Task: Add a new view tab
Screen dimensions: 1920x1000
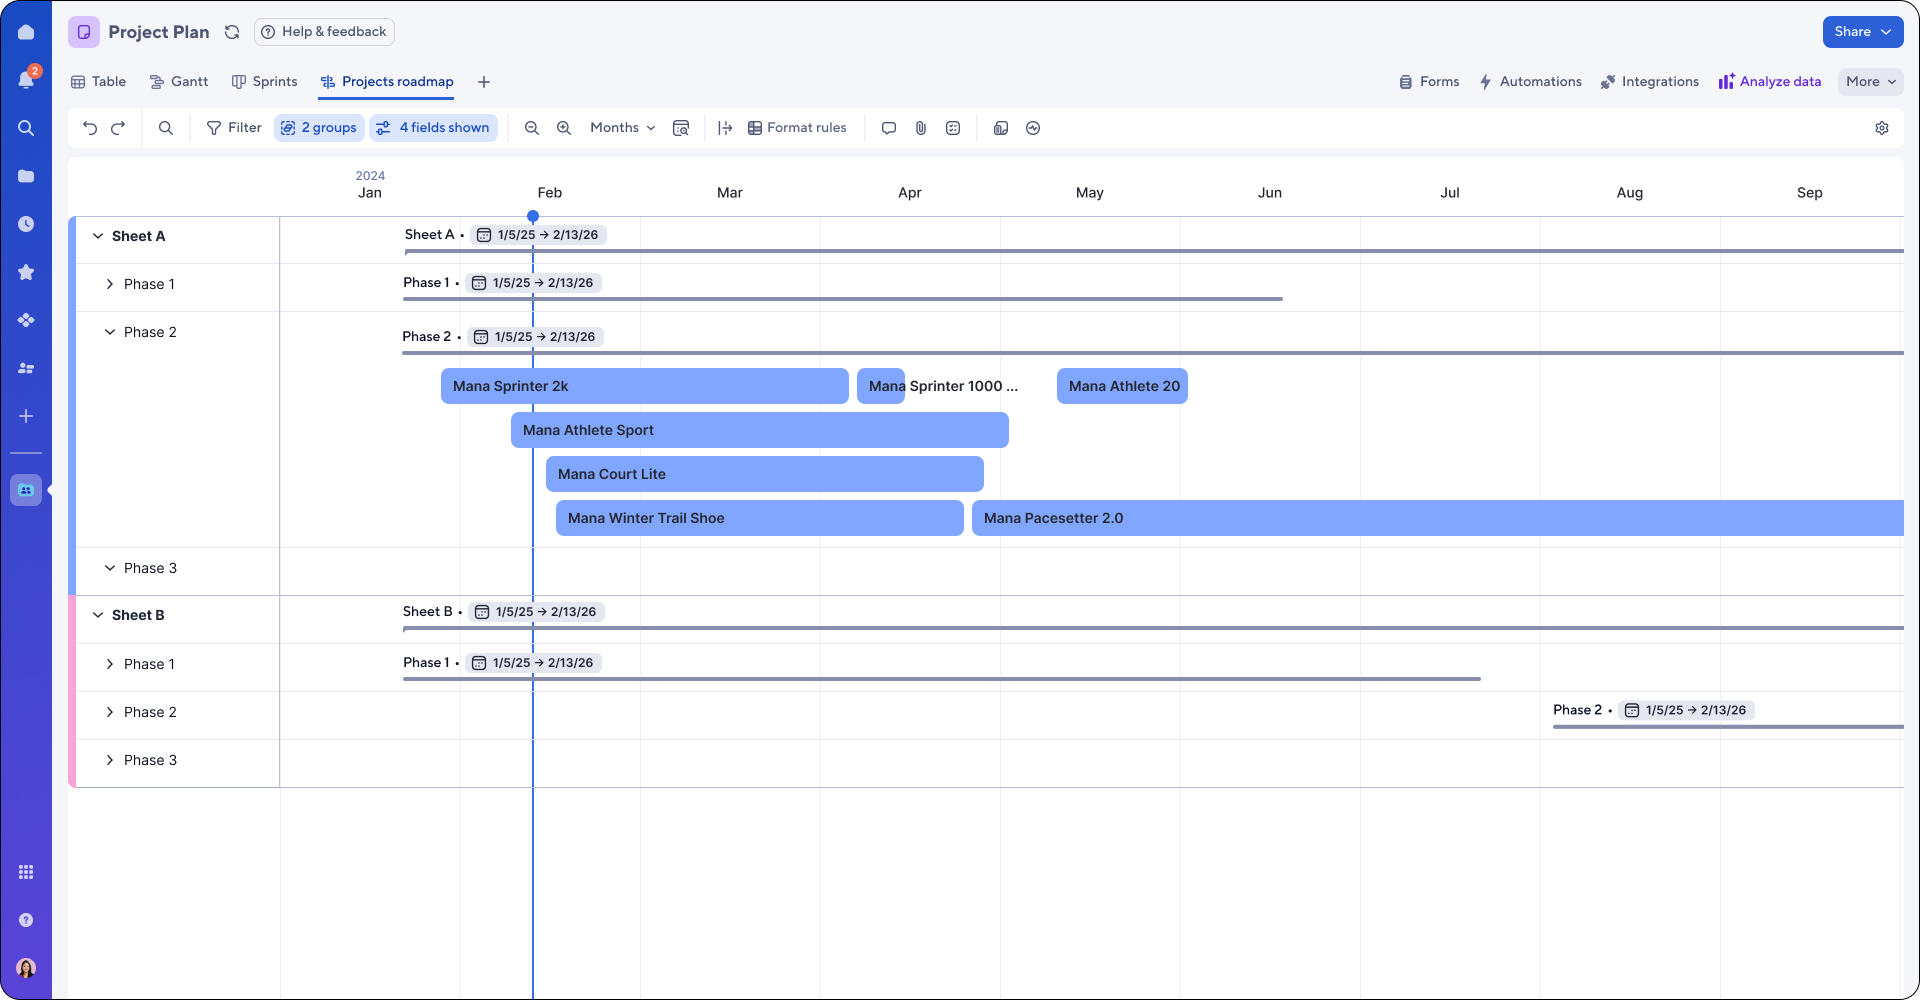Action: point(484,82)
